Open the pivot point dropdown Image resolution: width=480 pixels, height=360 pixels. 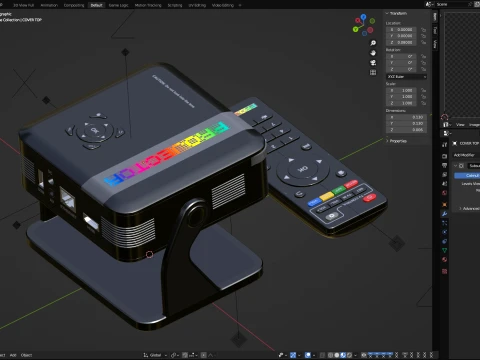click(x=175, y=355)
